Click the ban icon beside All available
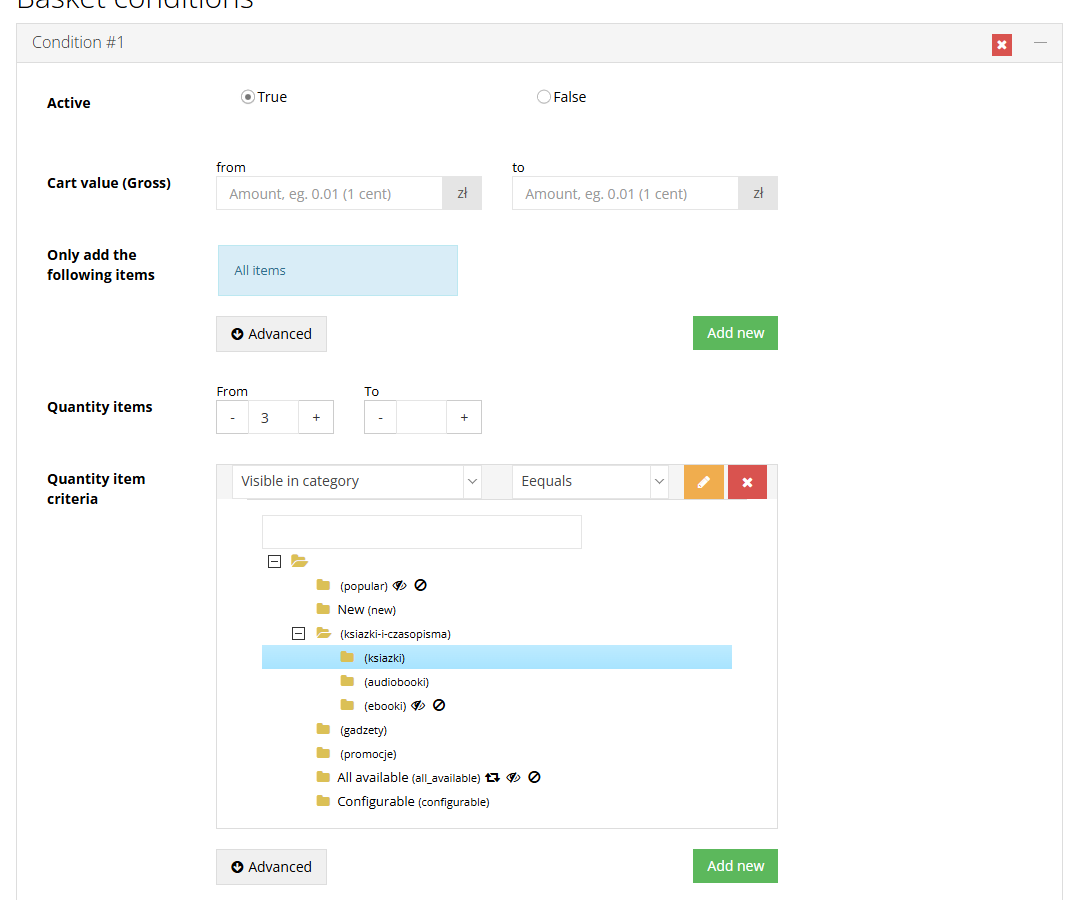The image size is (1080, 900). pos(534,777)
